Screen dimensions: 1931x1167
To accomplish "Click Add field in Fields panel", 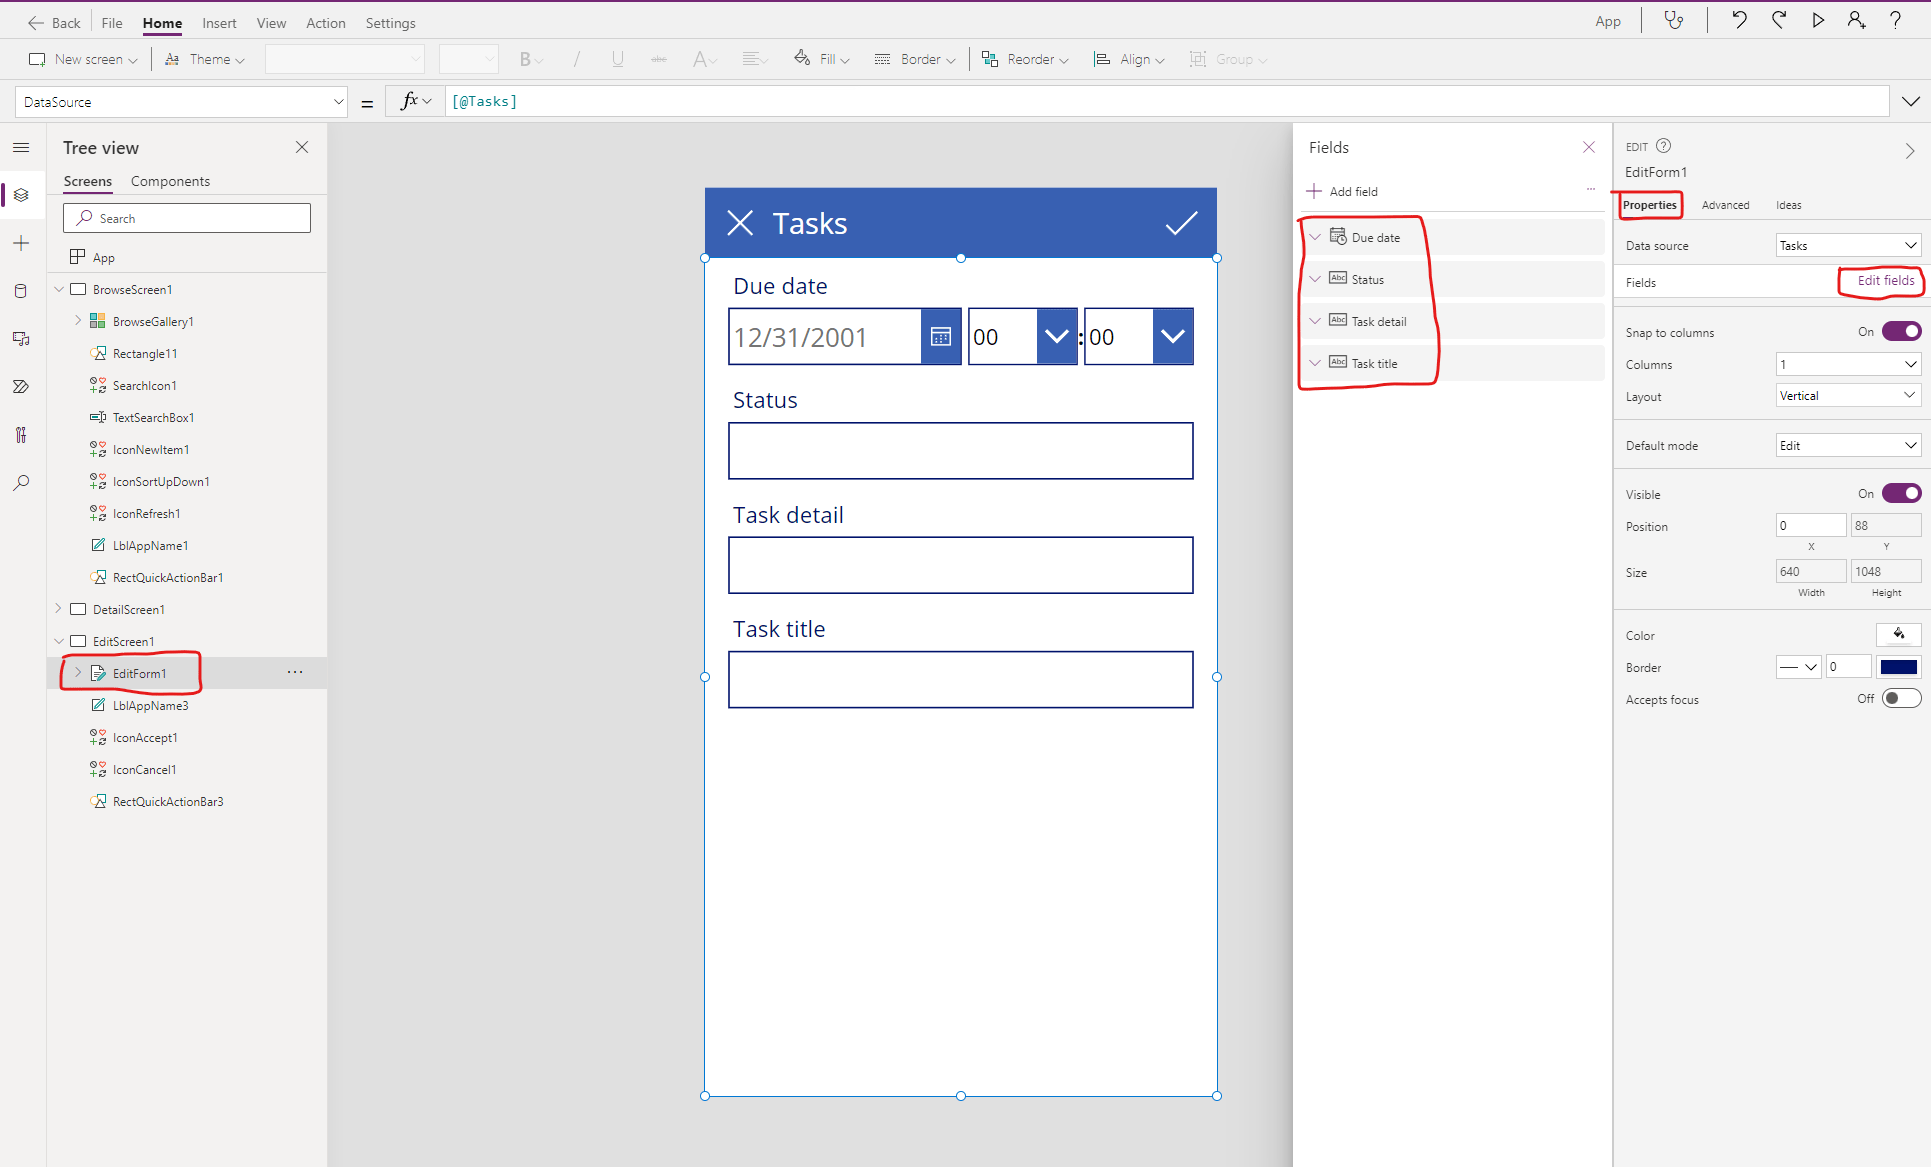I will tap(1343, 191).
